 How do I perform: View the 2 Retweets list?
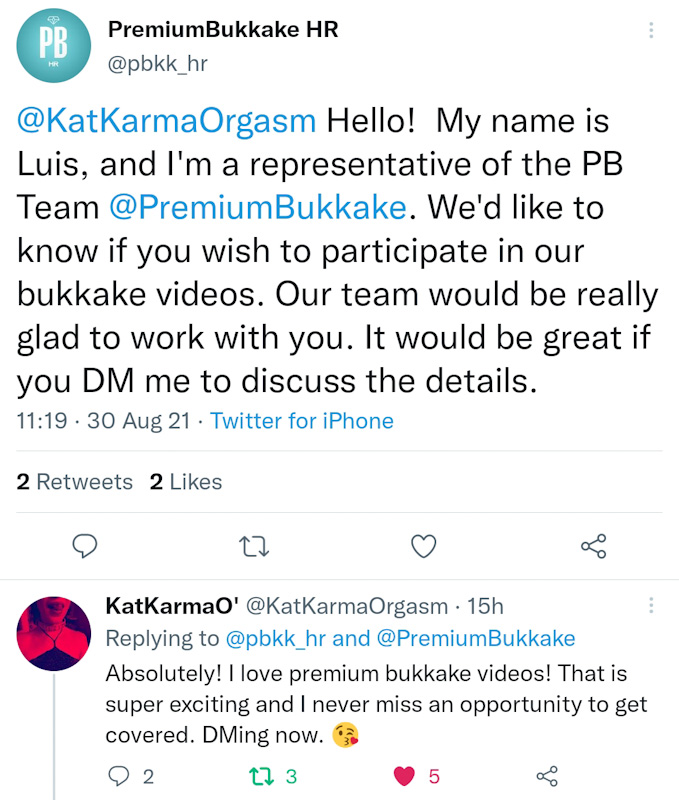(x=75, y=482)
